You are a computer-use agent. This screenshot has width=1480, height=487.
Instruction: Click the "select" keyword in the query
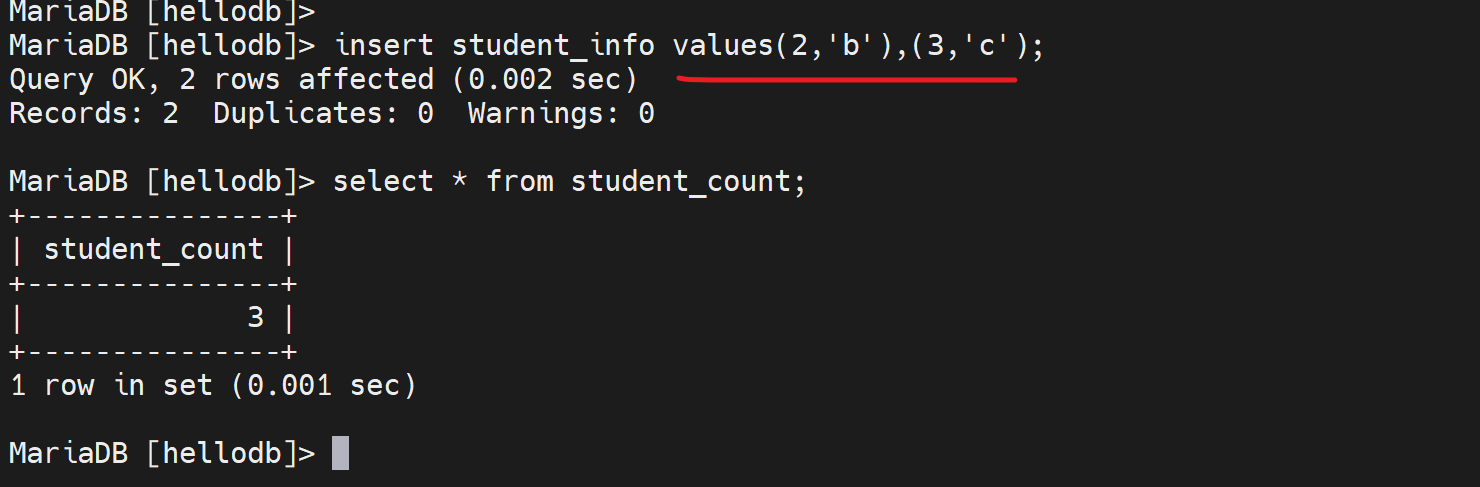383,181
